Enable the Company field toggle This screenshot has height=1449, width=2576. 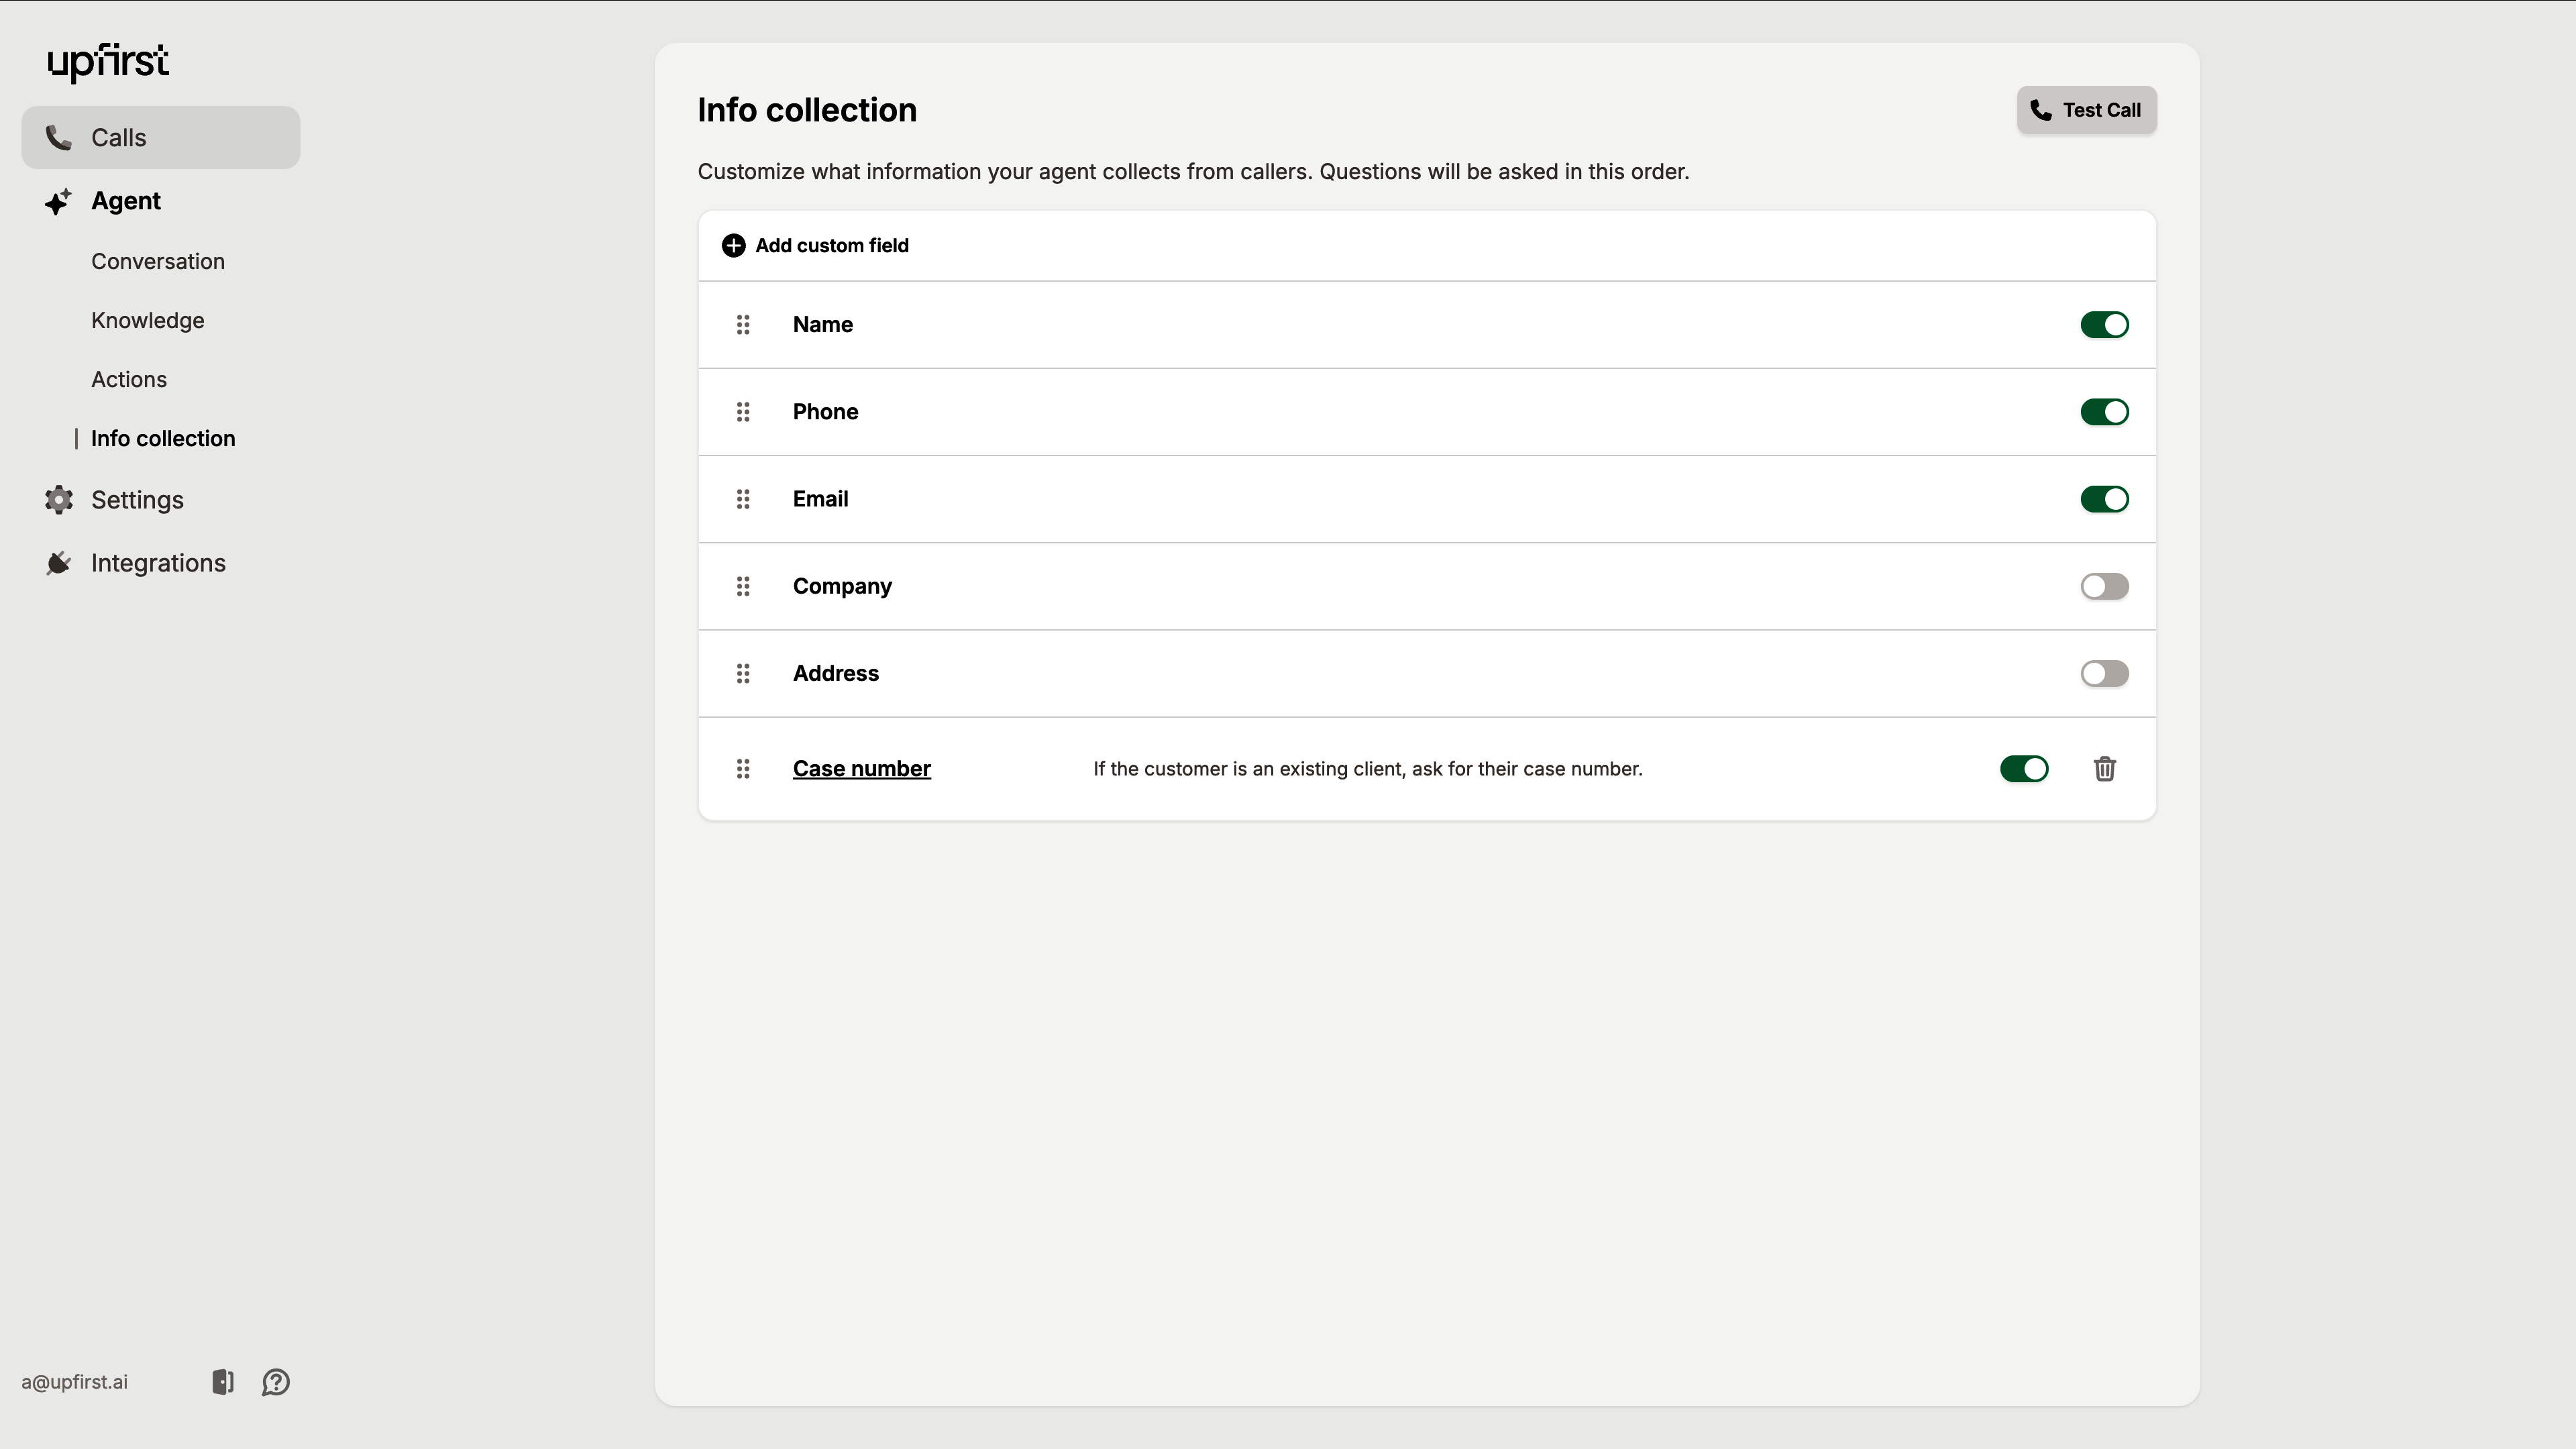[x=2104, y=586]
